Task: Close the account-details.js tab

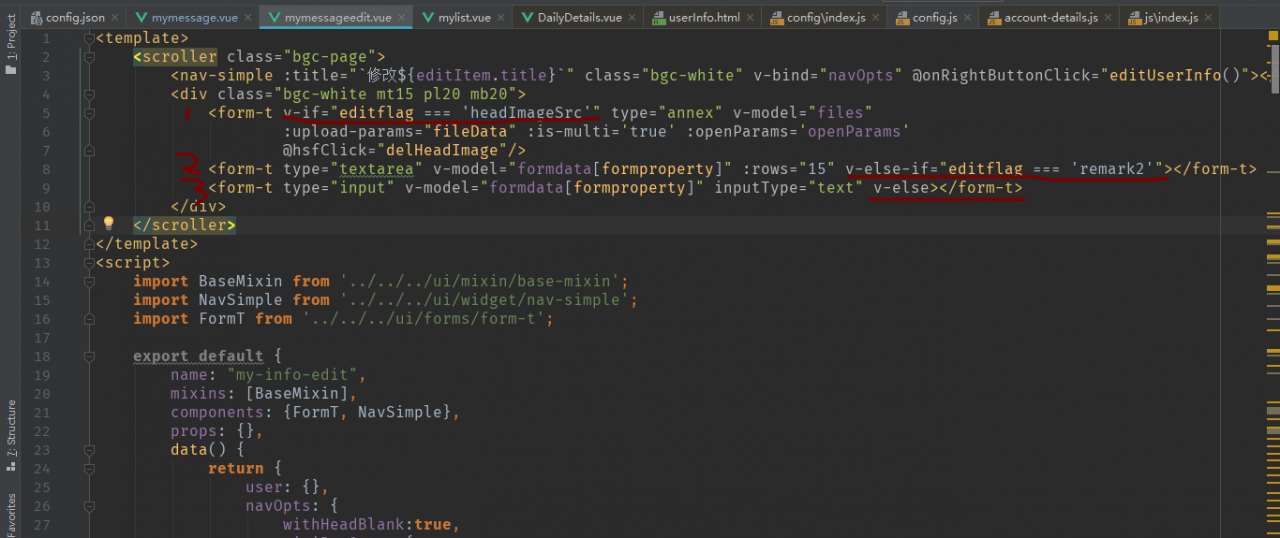Action: (x=1110, y=18)
